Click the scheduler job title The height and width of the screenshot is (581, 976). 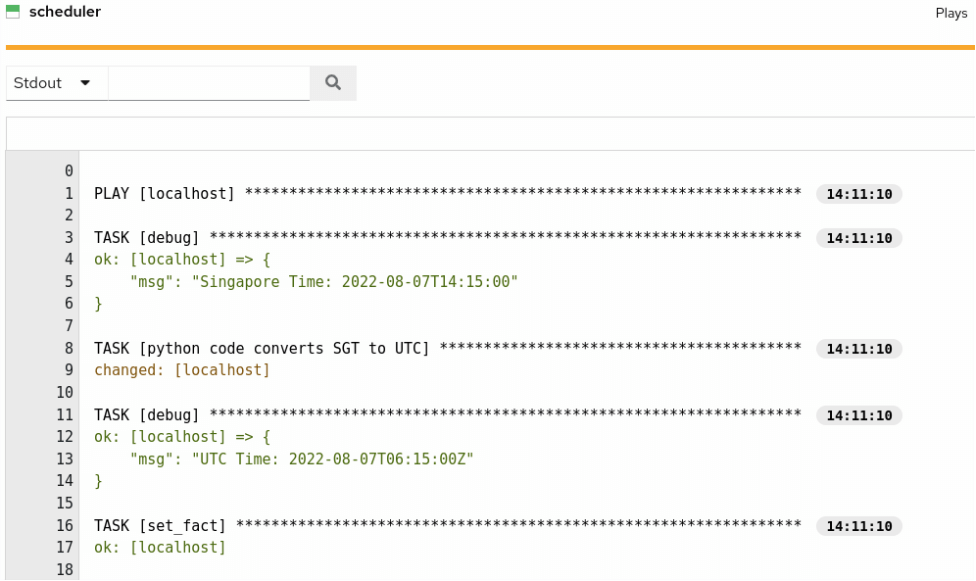coord(65,12)
